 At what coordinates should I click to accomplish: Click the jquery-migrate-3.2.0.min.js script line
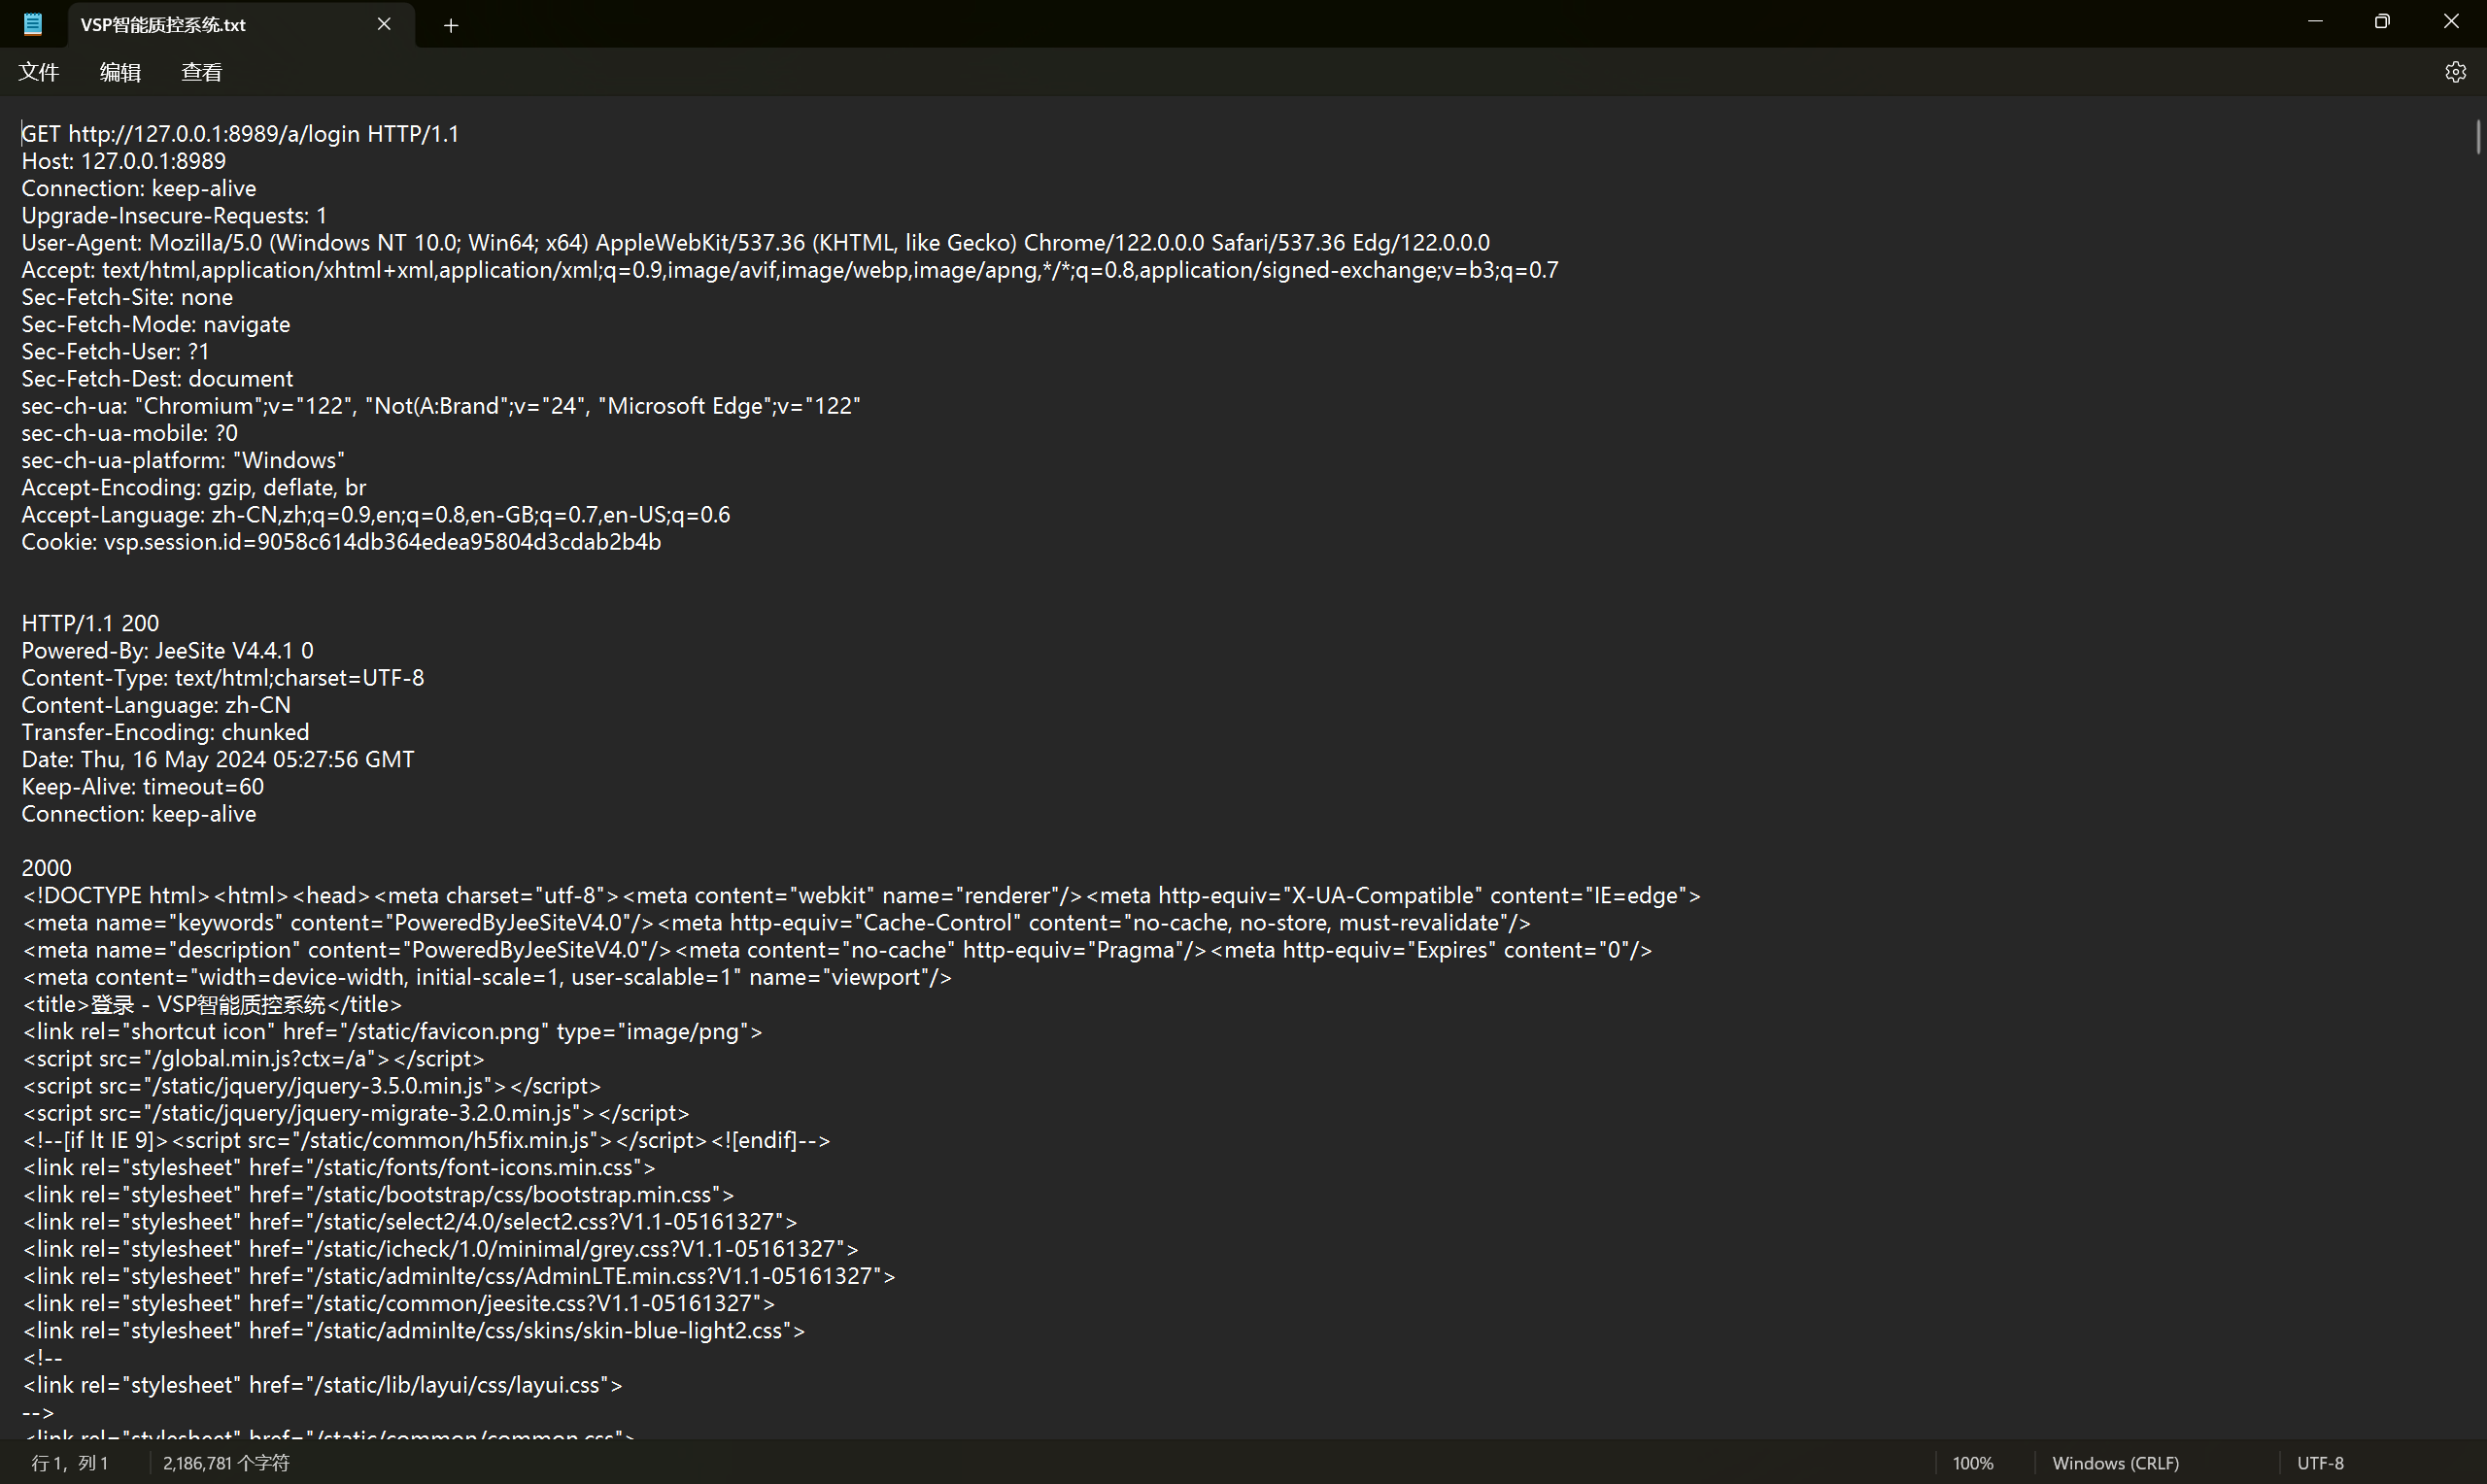pos(356,1113)
